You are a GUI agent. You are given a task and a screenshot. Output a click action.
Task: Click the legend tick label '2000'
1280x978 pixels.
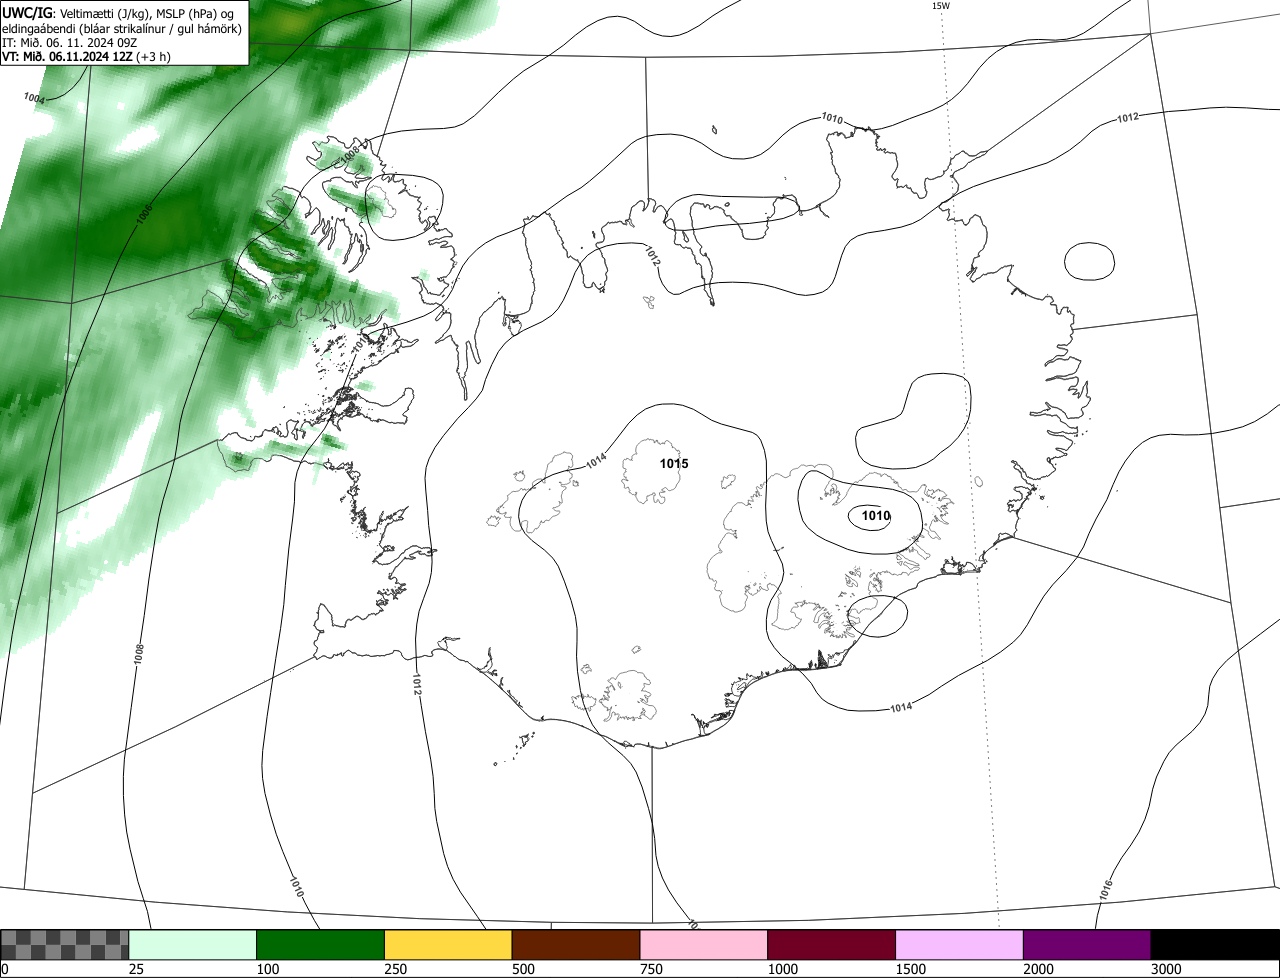(1040, 969)
